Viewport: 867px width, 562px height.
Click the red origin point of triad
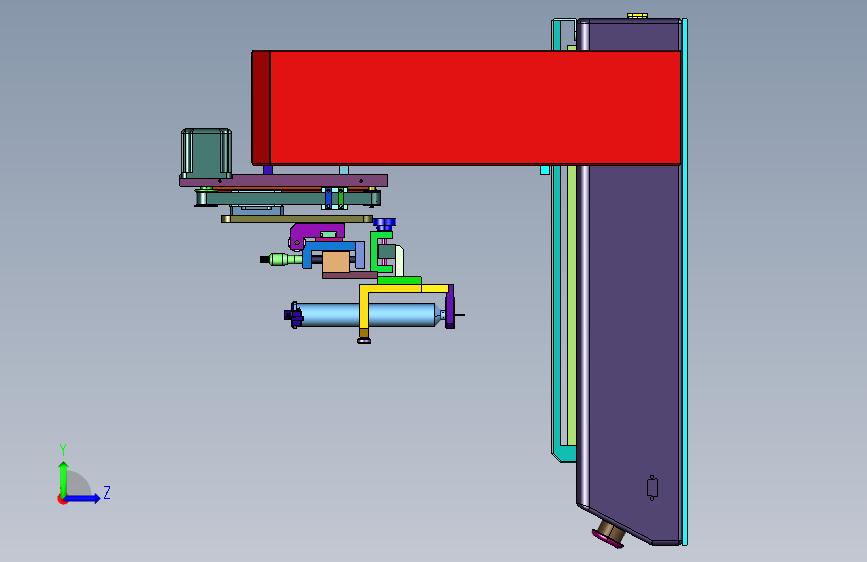click(62, 499)
